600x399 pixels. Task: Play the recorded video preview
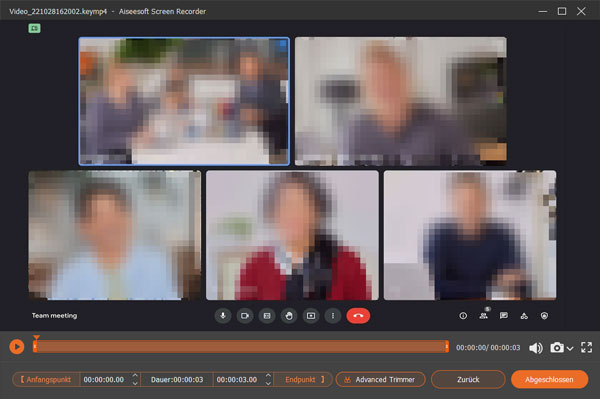(x=16, y=347)
